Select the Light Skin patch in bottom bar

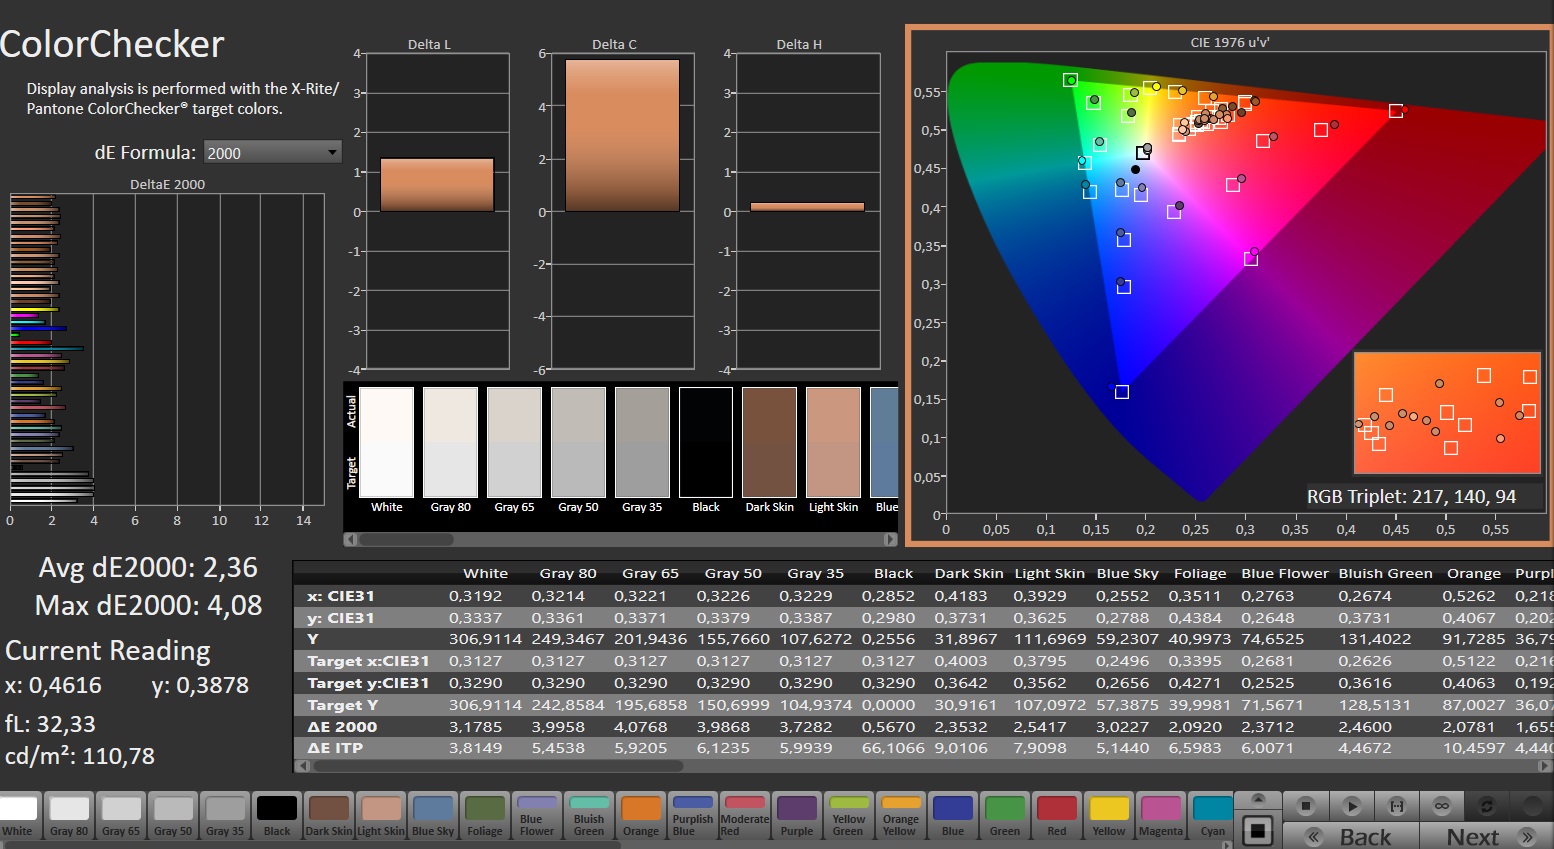tap(381, 815)
